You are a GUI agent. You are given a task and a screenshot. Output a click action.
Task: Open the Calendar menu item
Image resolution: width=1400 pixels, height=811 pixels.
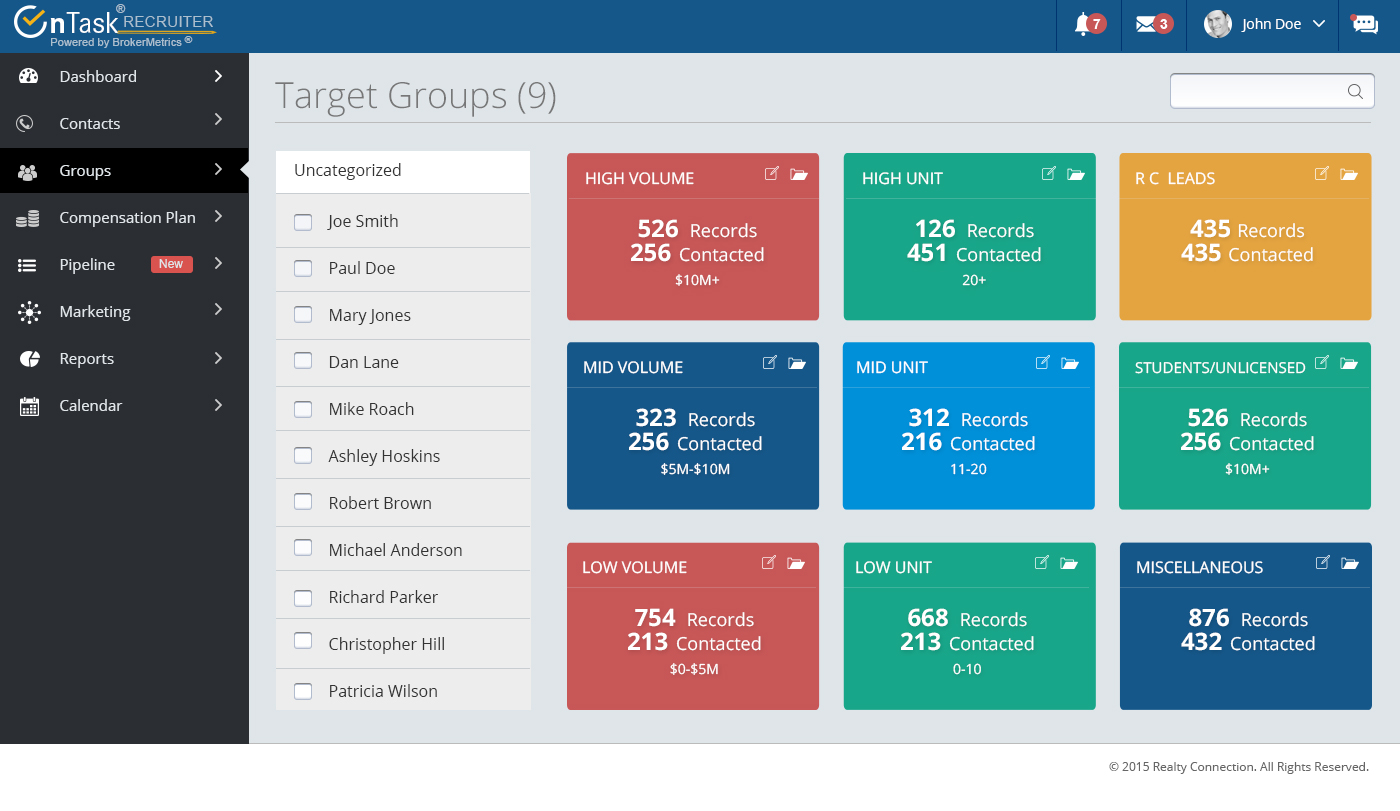(124, 405)
